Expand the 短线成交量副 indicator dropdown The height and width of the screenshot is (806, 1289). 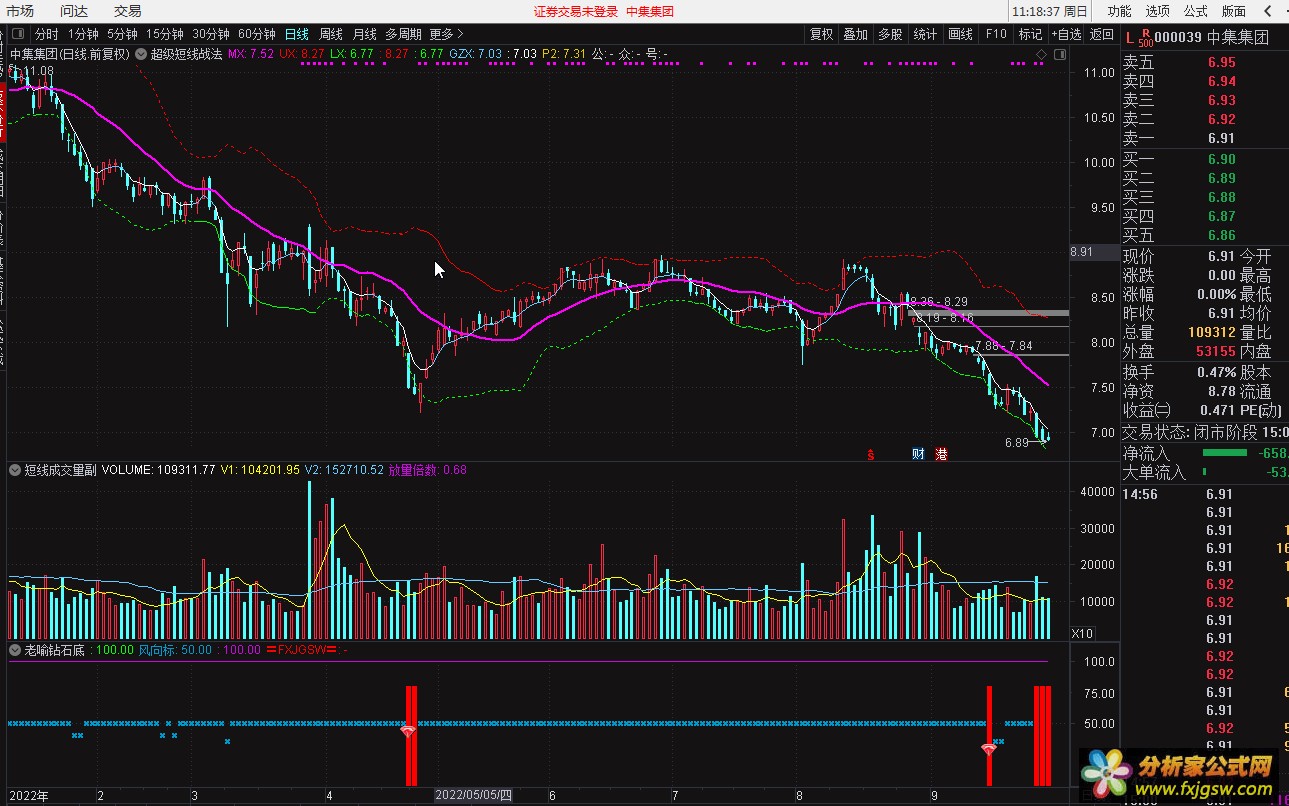coord(15,469)
